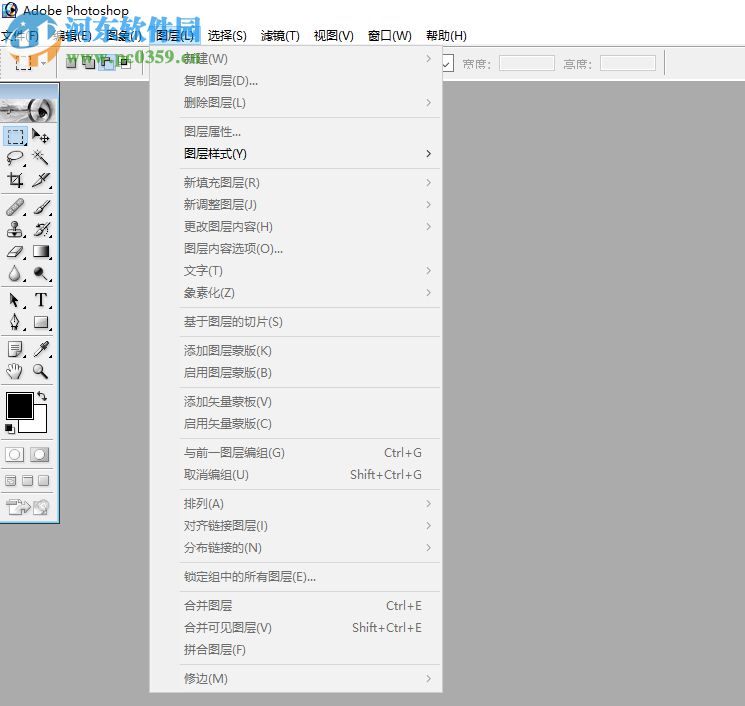Select the Eraser tool
This screenshot has width=745, height=706.
click(15, 251)
